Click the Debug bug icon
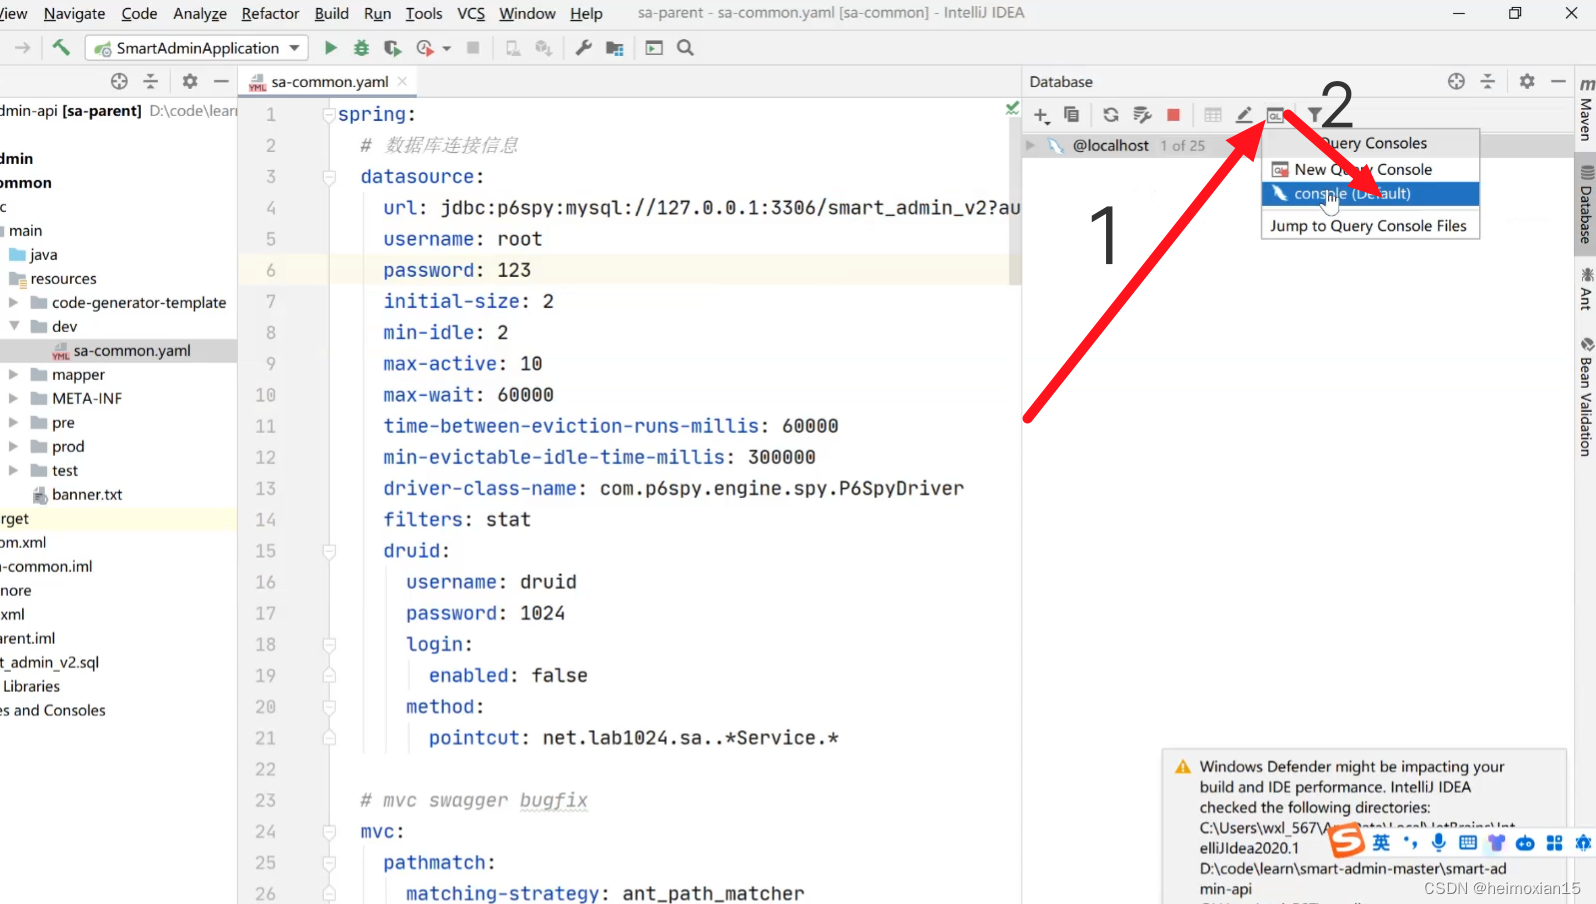This screenshot has height=904, width=1596. 361,48
